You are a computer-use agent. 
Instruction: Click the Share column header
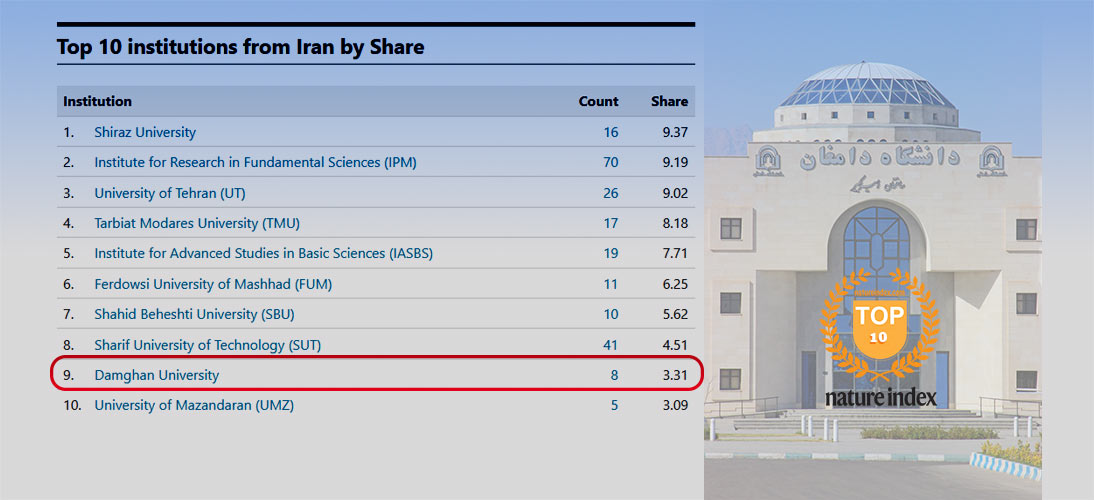(x=670, y=101)
